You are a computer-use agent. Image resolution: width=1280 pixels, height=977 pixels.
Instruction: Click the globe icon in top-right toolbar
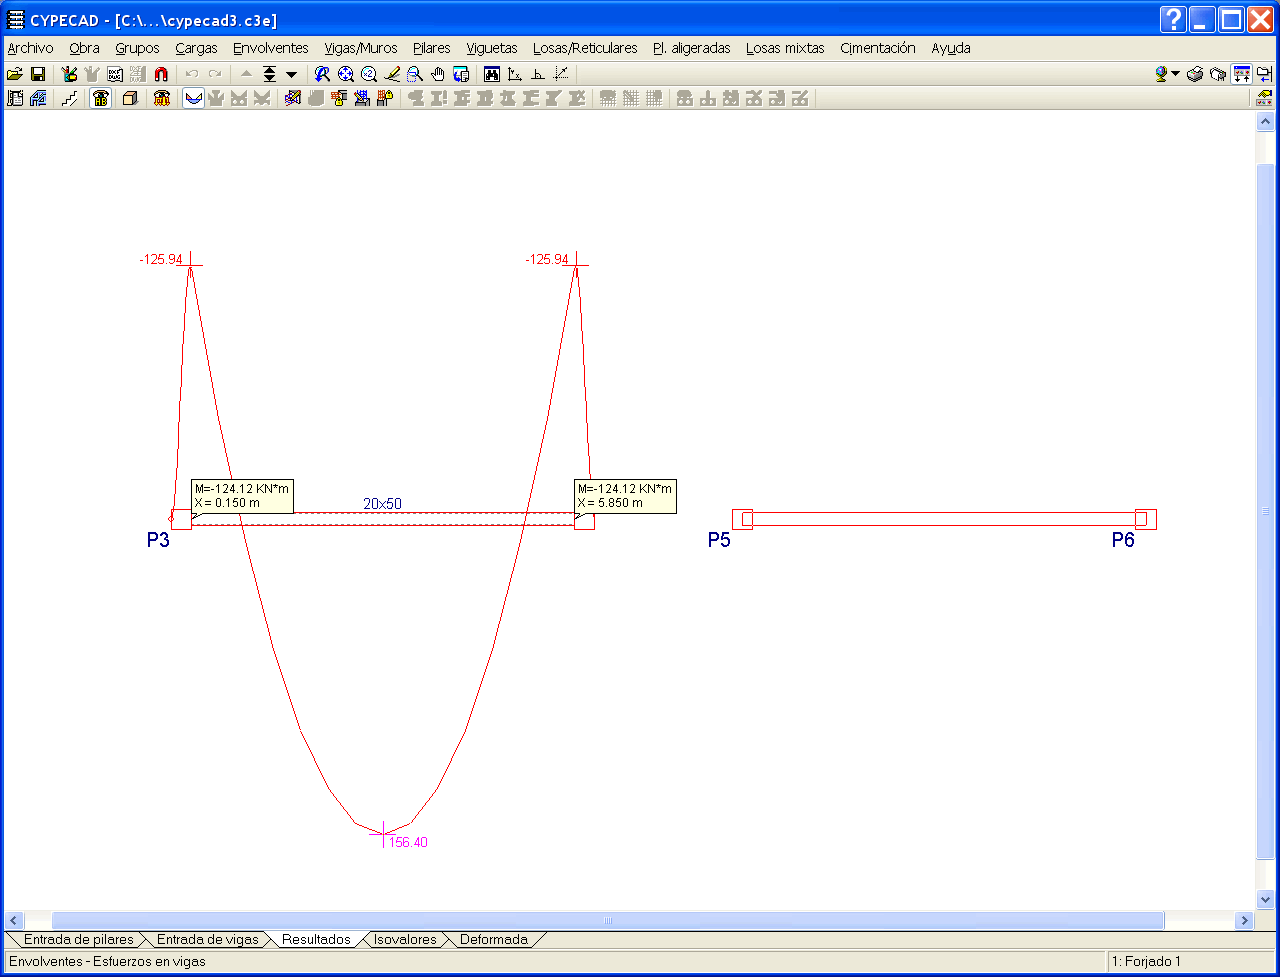1161,74
